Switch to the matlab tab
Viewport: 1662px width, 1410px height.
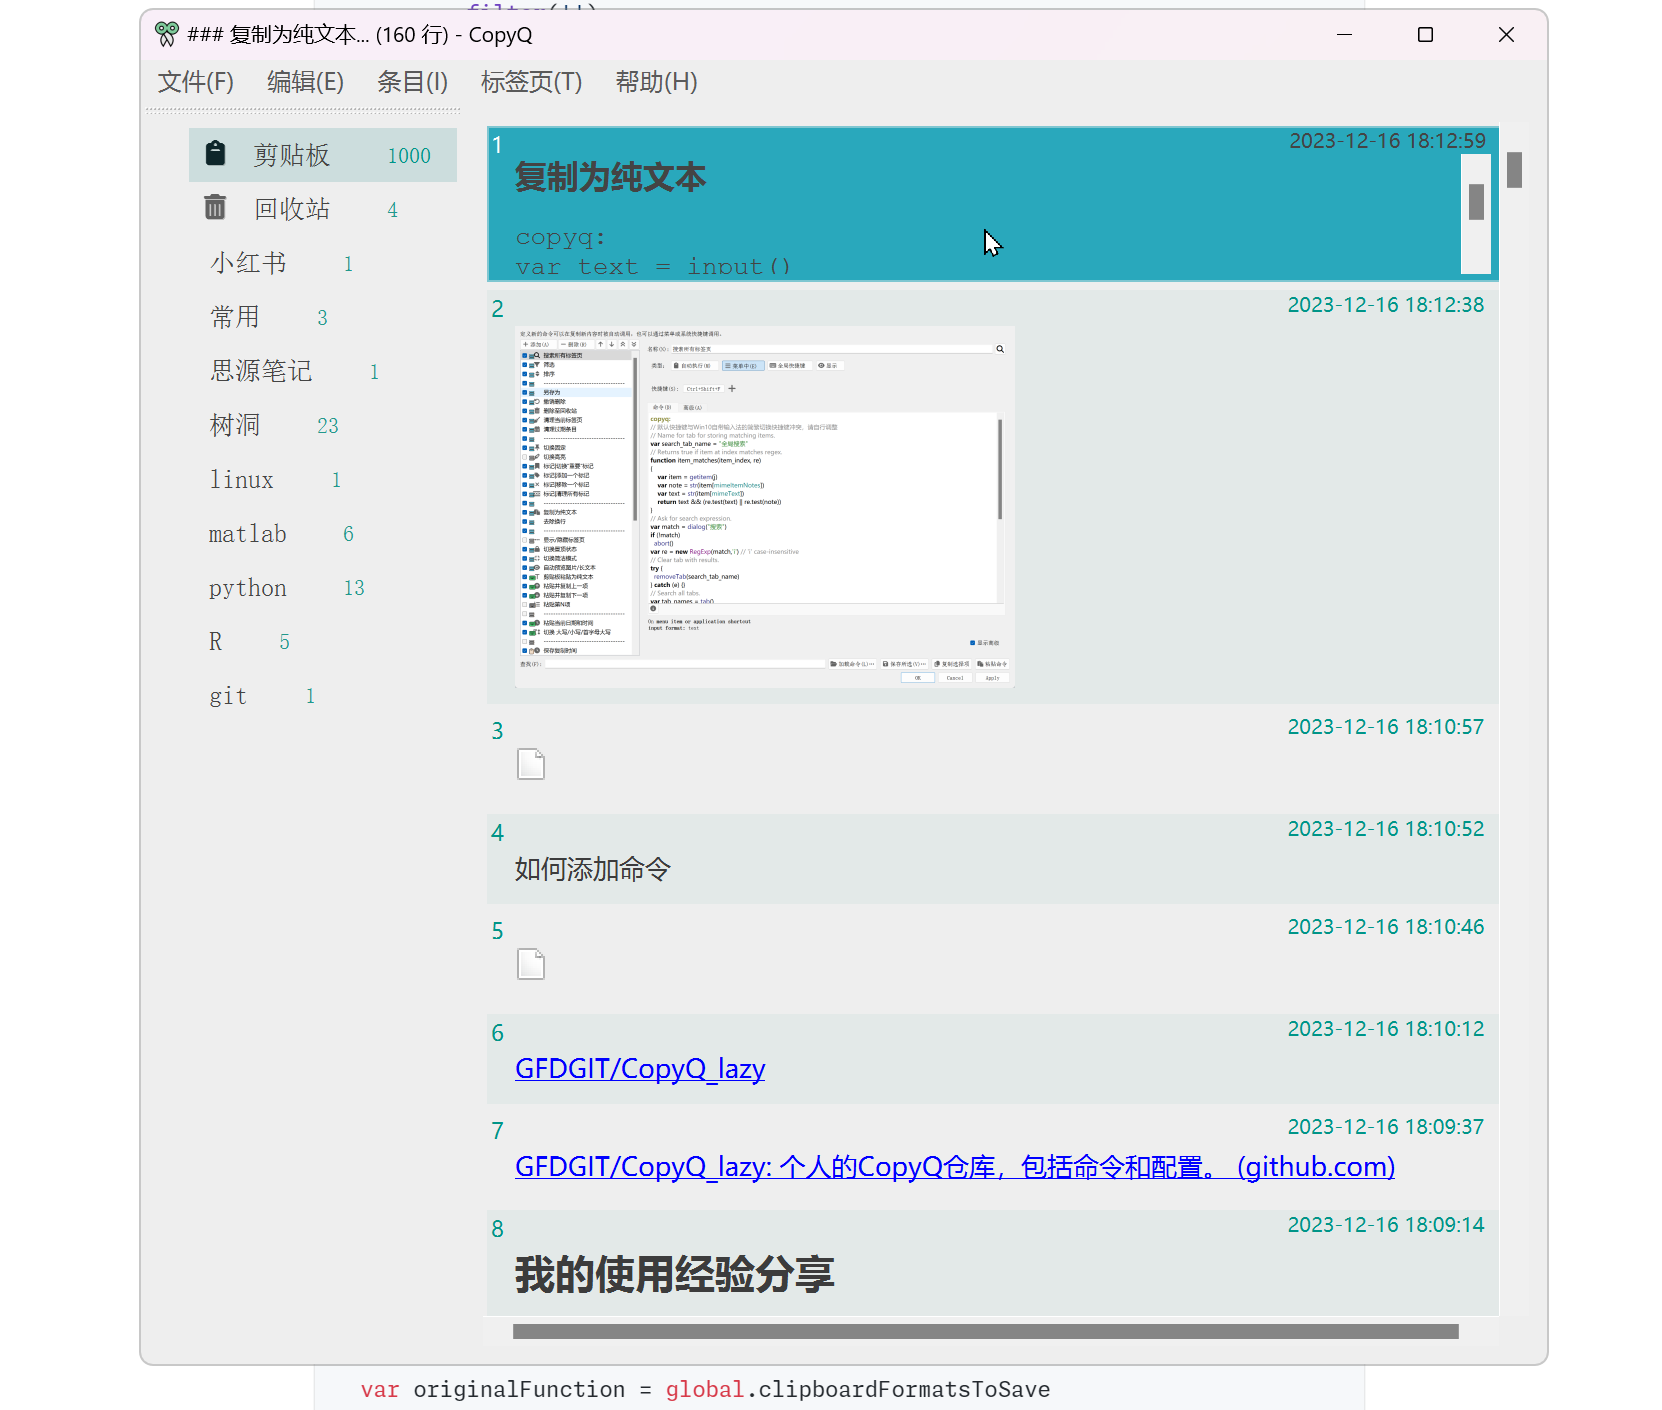click(248, 534)
